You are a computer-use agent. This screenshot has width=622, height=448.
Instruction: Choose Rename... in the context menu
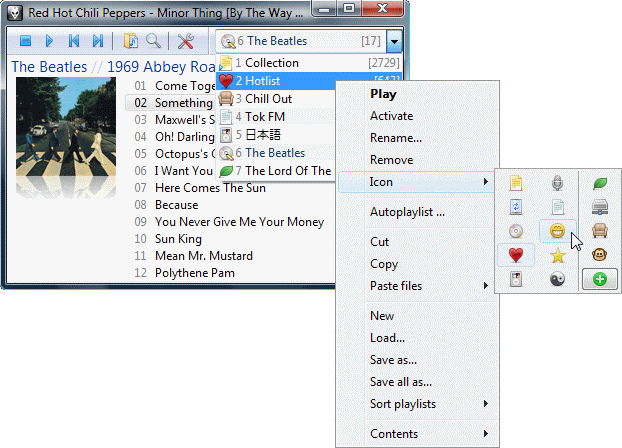[x=417, y=138]
